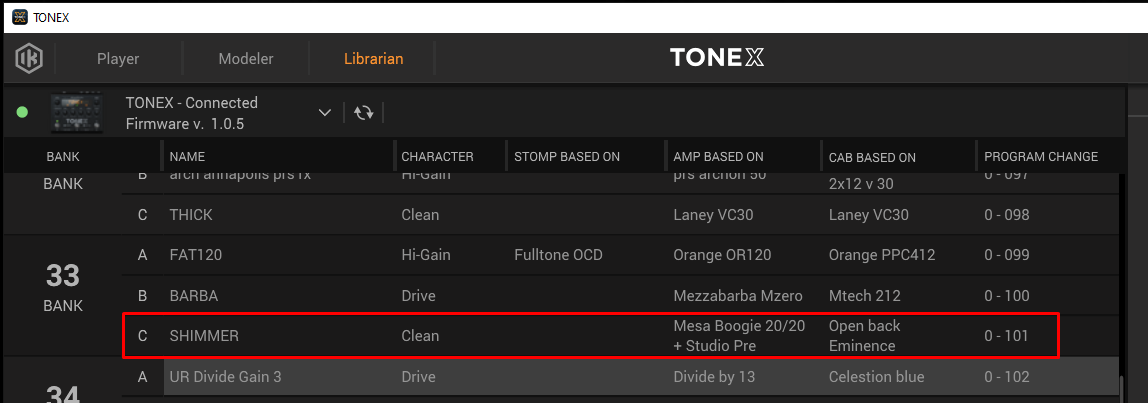Click the IK Multimedia logo icon
Image resolution: width=1148 pixels, height=403 pixels.
point(29,59)
